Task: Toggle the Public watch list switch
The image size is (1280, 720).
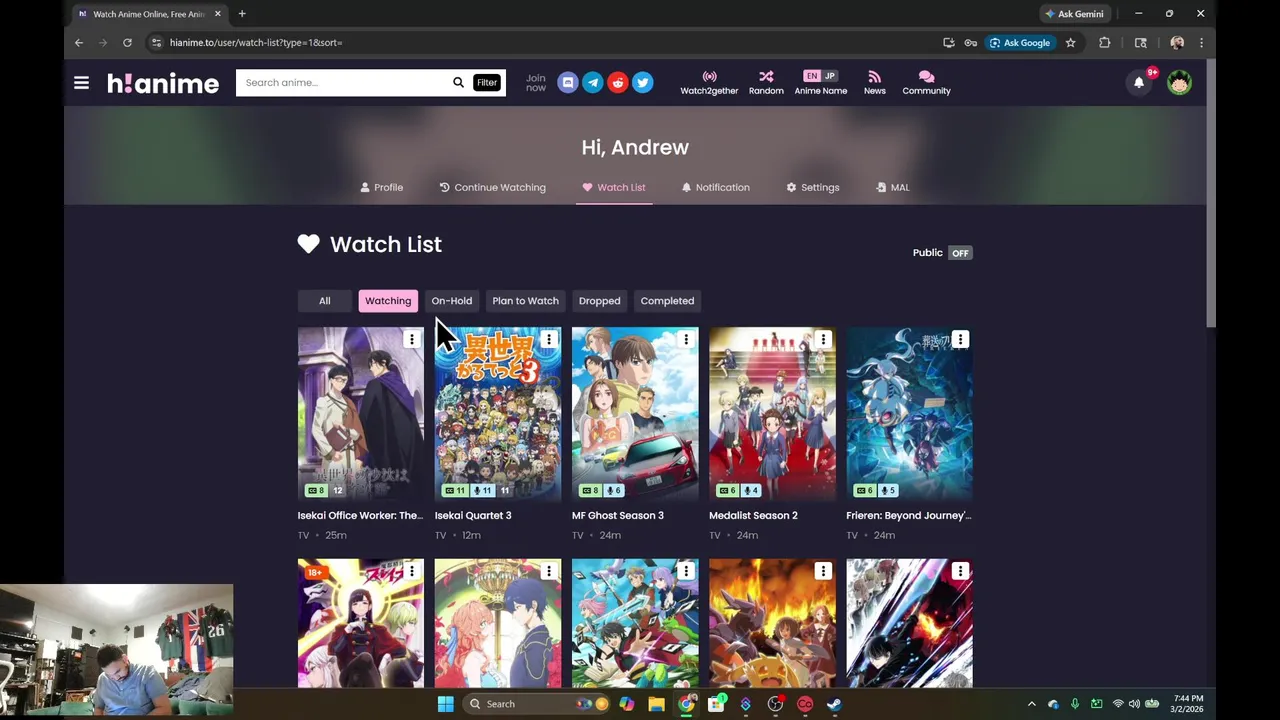Action: pos(960,253)
